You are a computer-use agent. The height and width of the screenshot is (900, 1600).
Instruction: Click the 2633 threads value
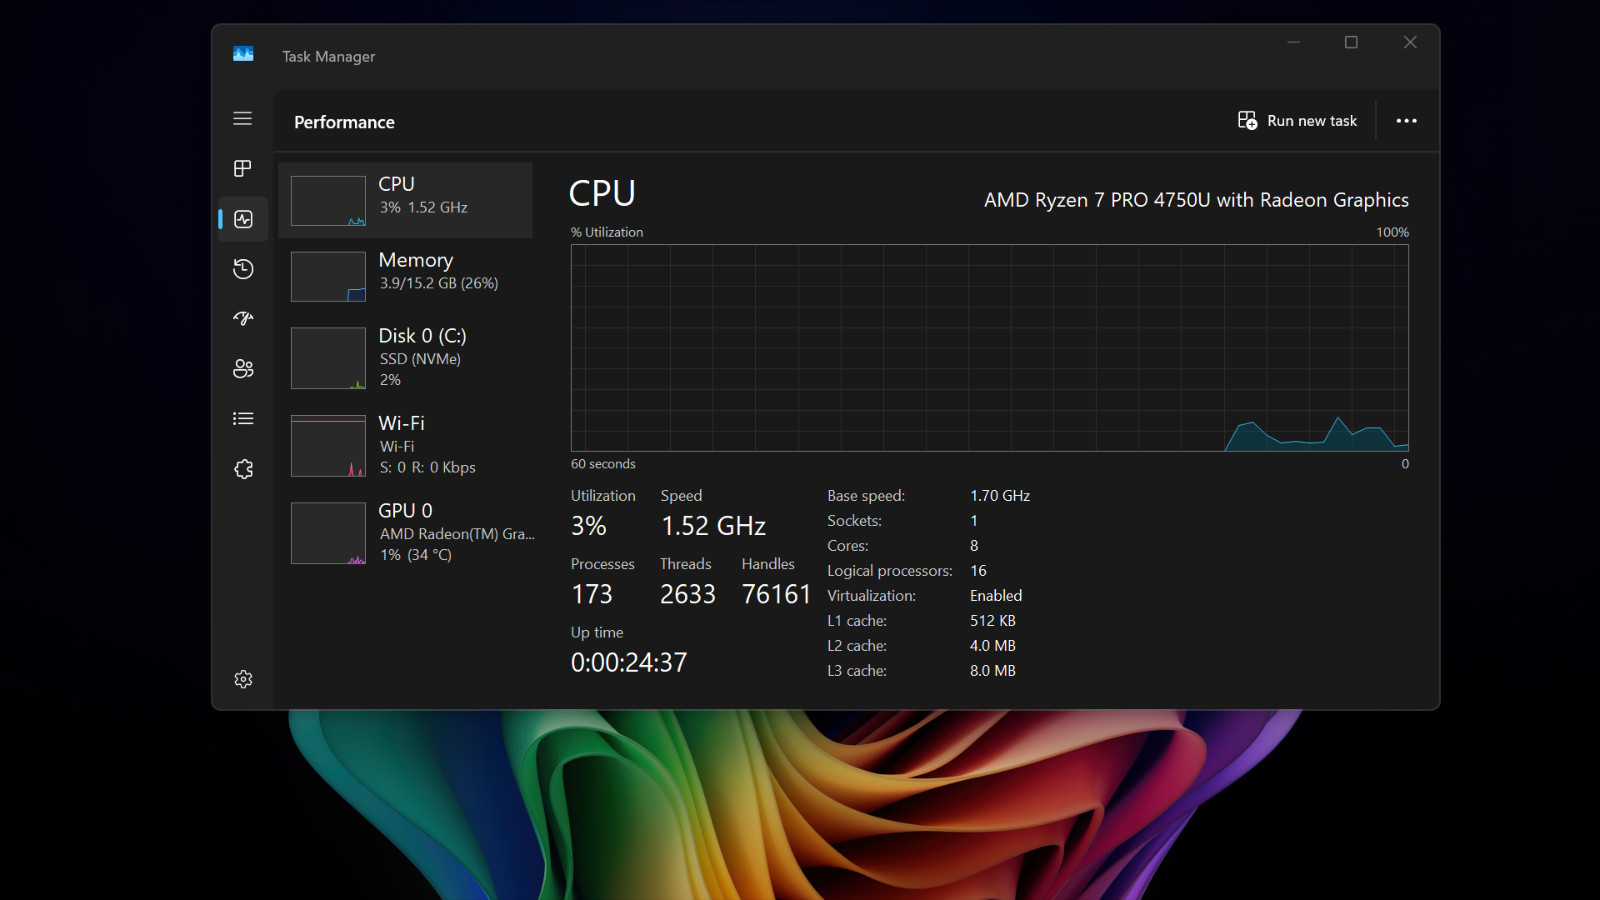(688, 595)
